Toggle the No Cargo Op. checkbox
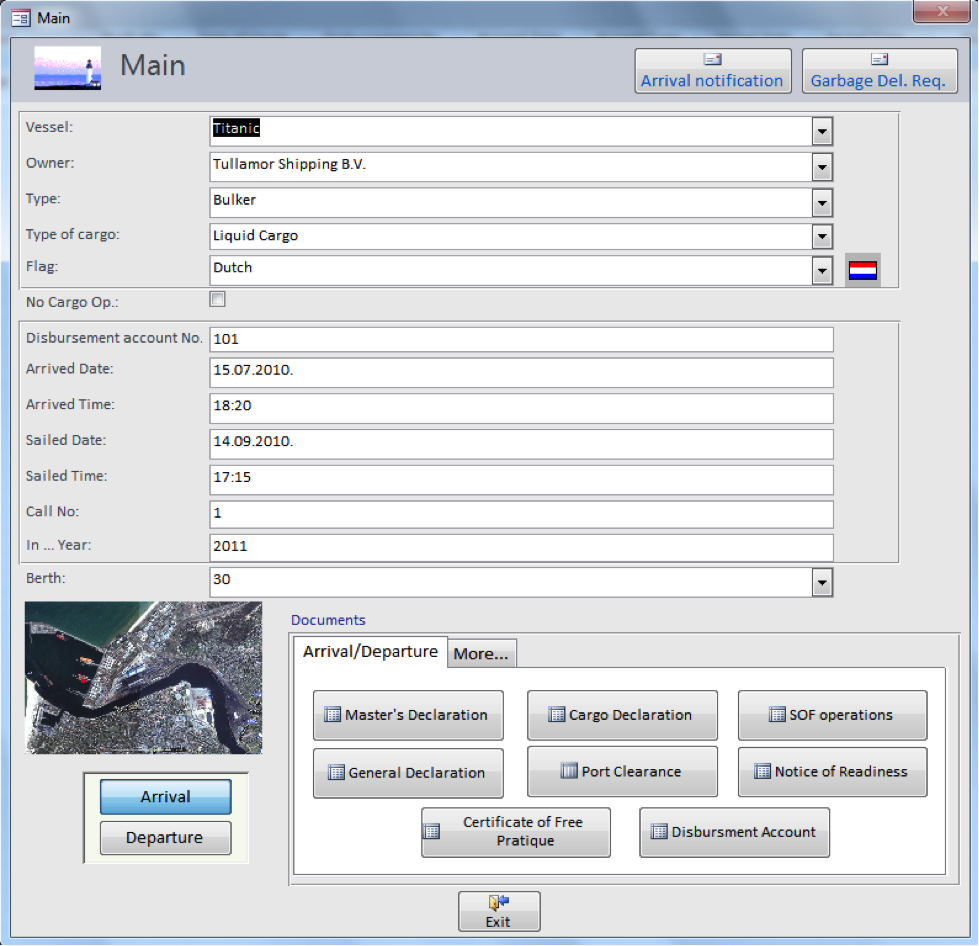This screenshot has height=946, width=979. (x=217, y=299)
